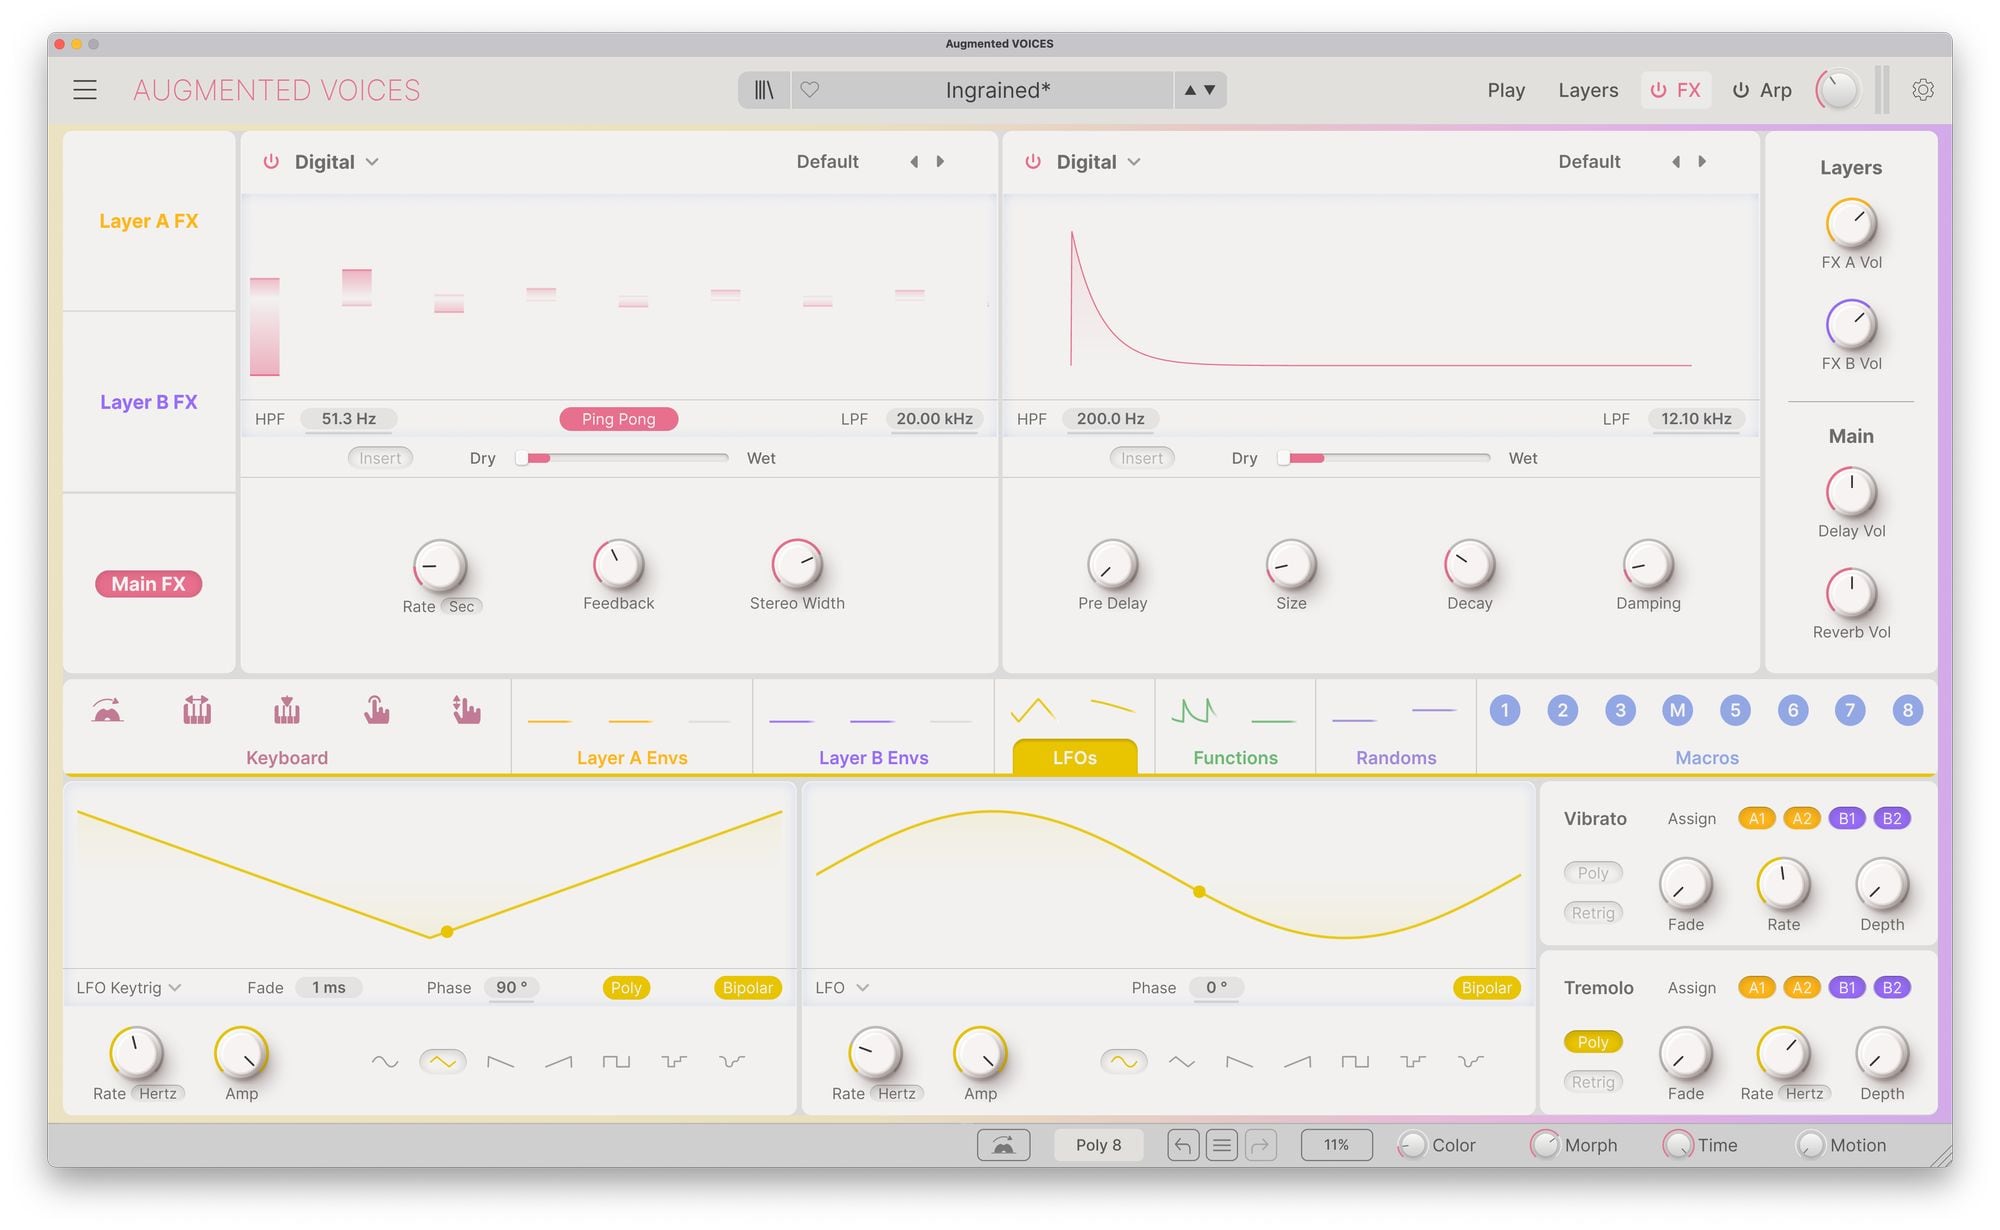Open the Functions modulation tab
Screen dimensions: 2000x1230
point(1235,726)
